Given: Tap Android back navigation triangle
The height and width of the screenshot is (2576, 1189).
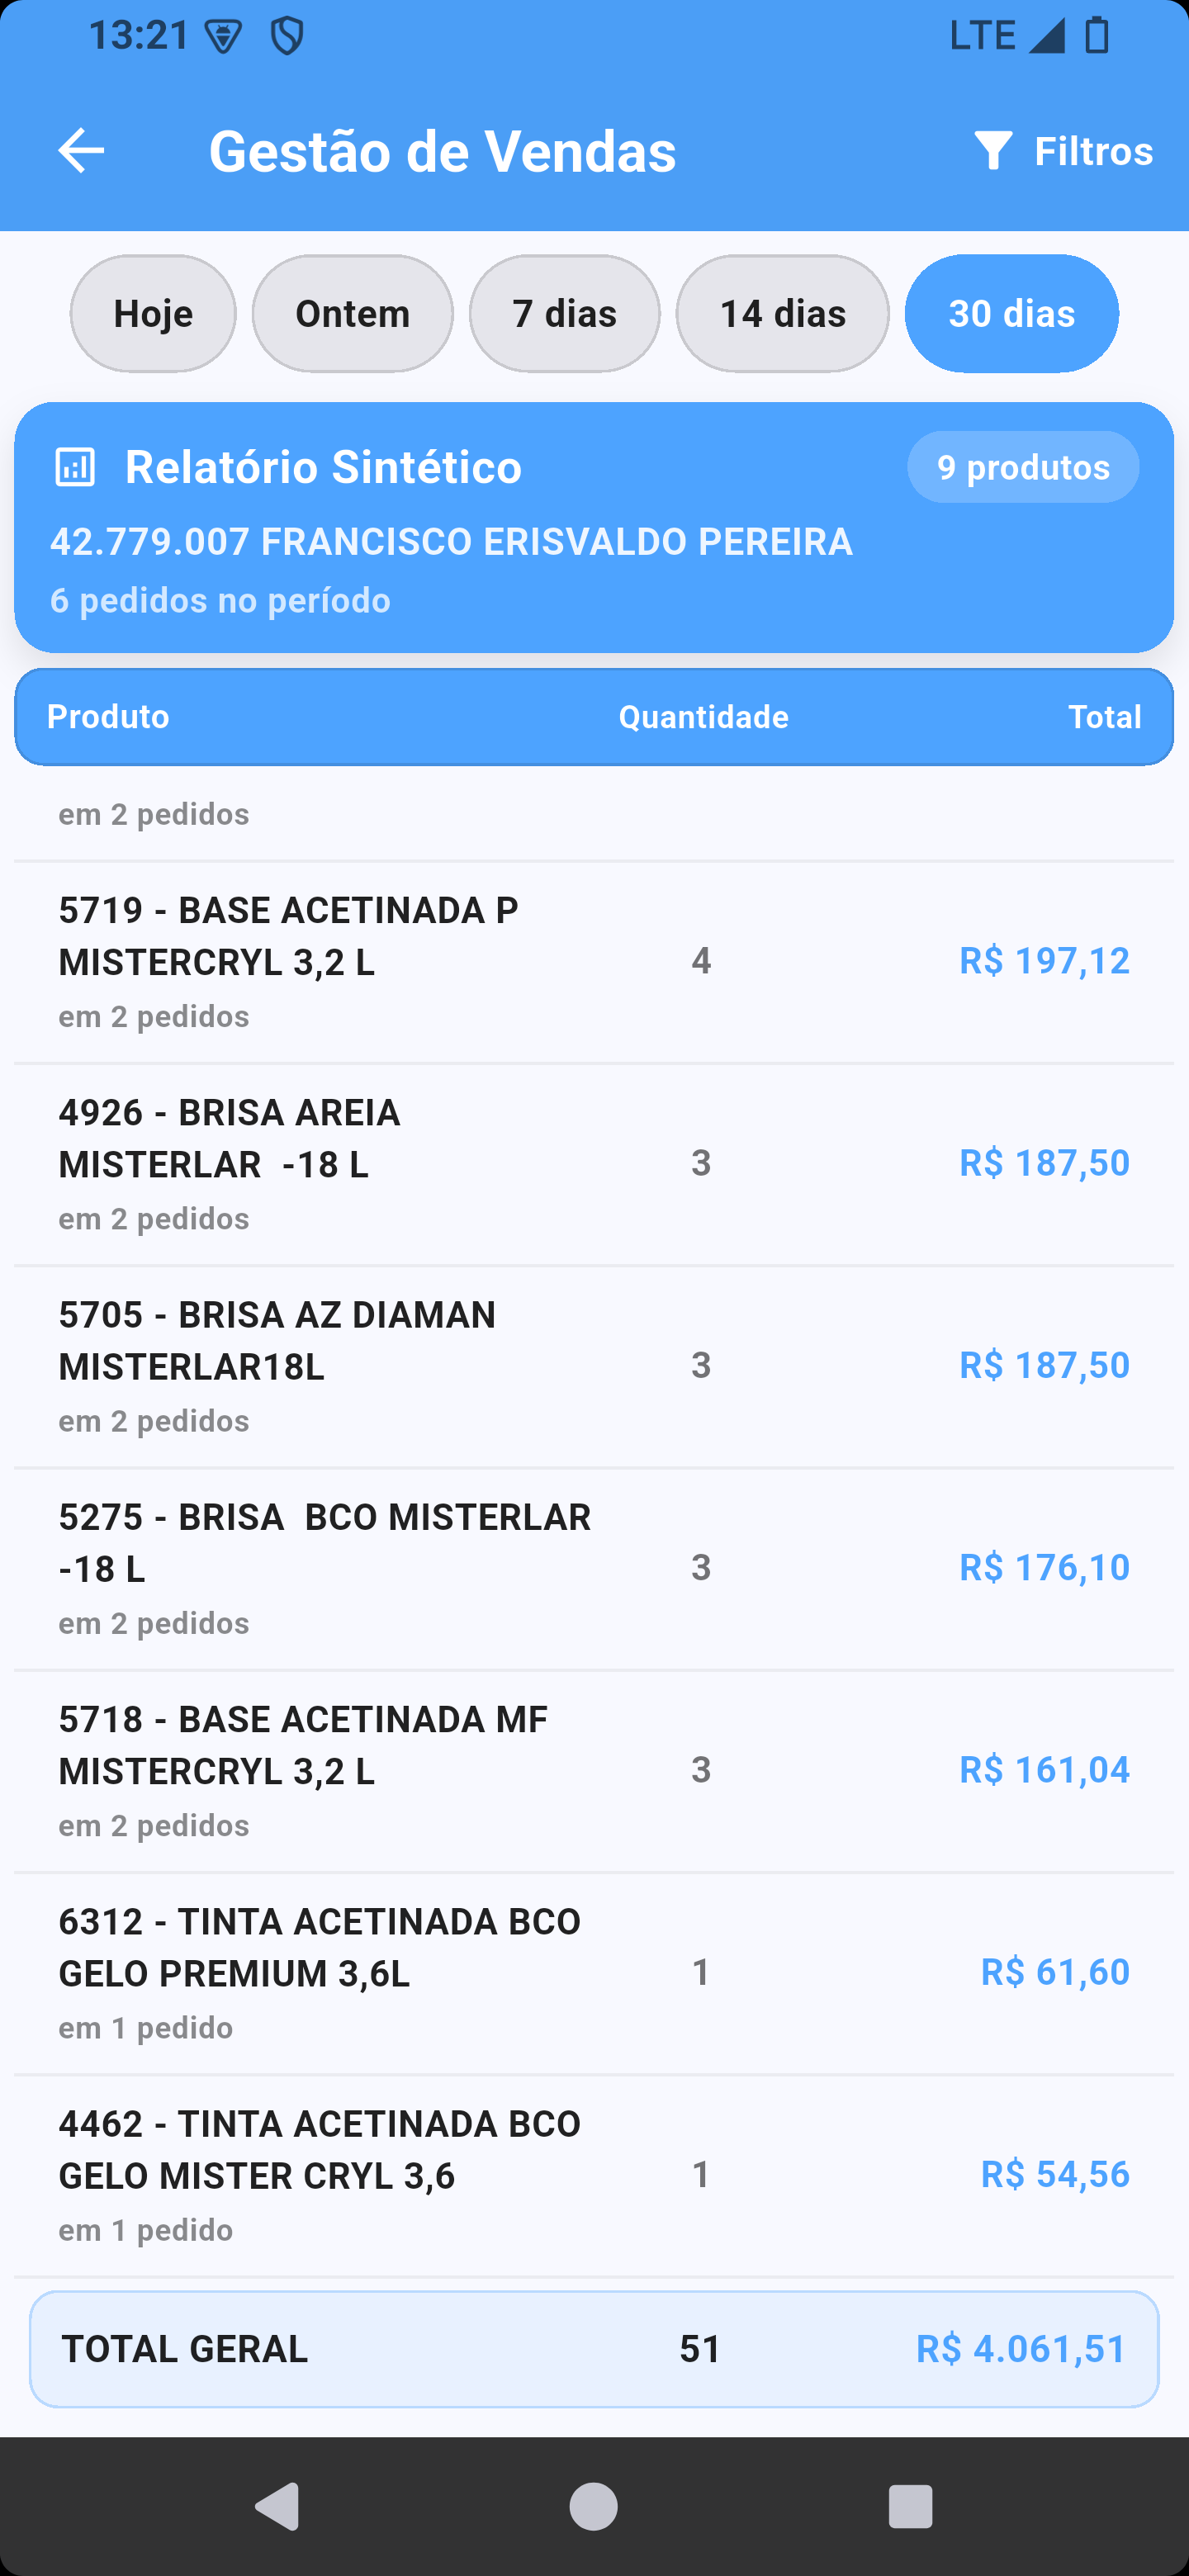Looking at the screenshot, I should pos(278,2507).
